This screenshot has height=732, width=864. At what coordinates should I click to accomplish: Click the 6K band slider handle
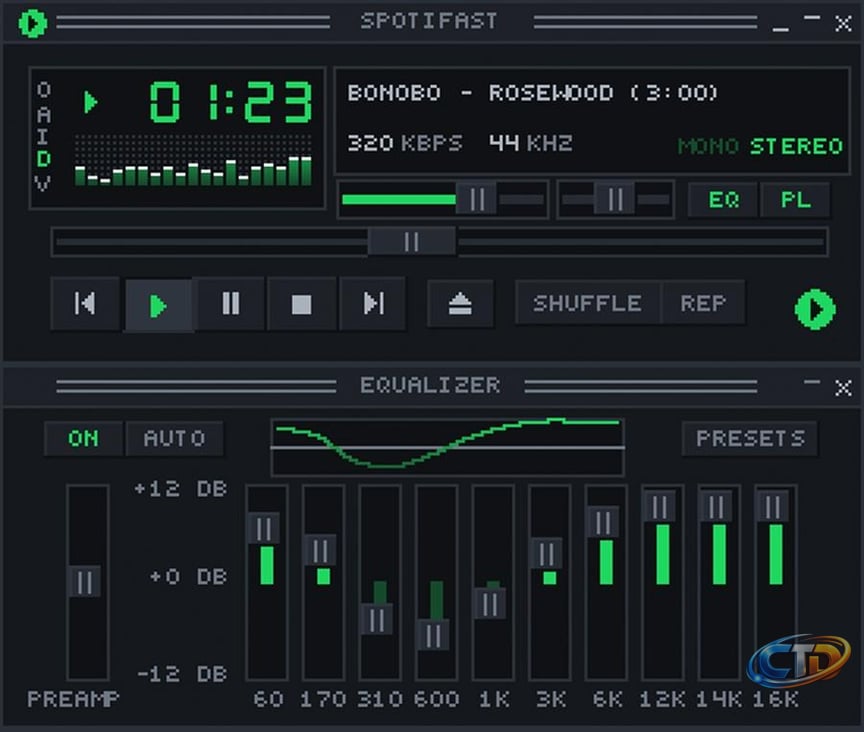pyautogui.click(x=603, y=522)
